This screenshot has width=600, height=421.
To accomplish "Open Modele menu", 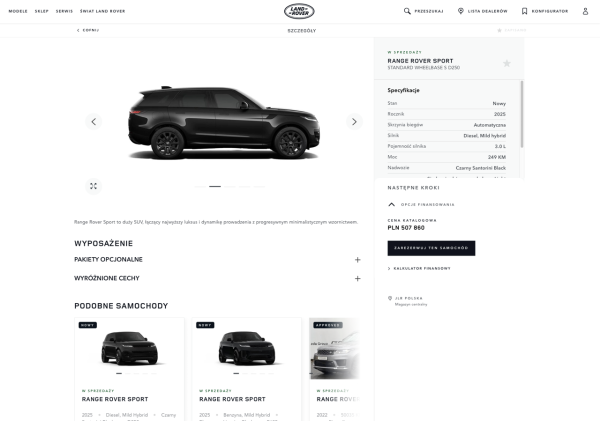I will (18, 11).
